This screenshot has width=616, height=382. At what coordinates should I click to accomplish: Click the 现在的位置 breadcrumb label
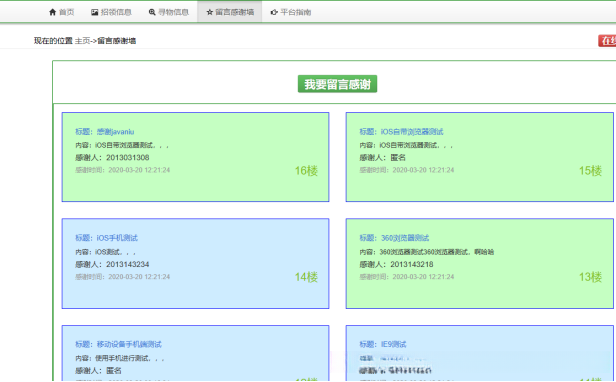tap(53, 41)
